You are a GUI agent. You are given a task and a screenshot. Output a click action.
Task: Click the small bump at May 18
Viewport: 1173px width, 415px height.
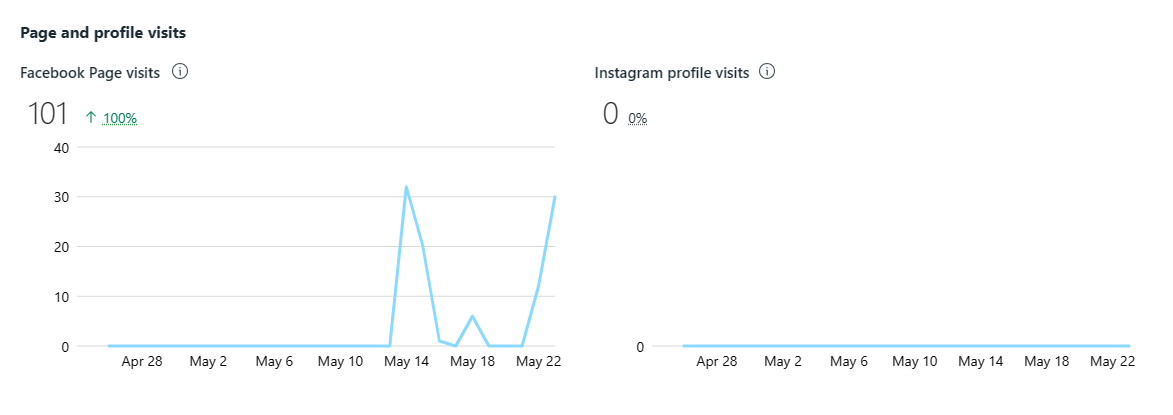tap(472, 316)
